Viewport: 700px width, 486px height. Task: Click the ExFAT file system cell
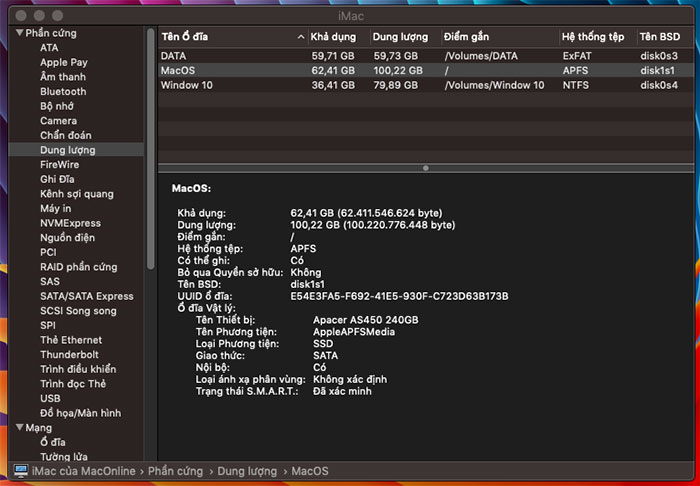[x=577, y=56]
